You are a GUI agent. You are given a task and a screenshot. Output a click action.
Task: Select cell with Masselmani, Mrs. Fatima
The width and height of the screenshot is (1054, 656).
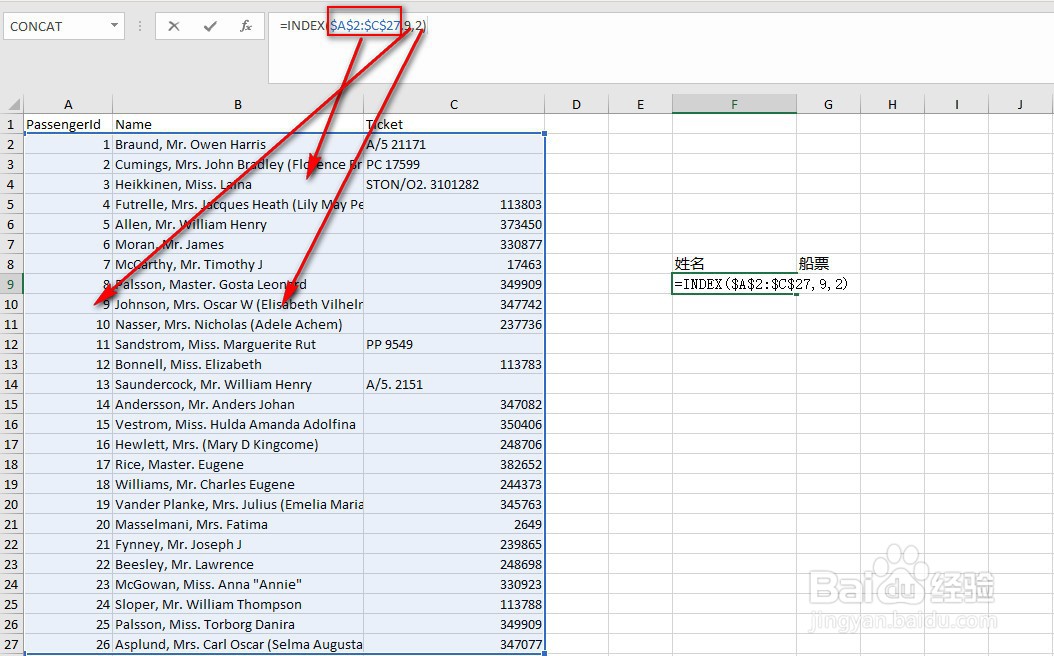[238, 524]
